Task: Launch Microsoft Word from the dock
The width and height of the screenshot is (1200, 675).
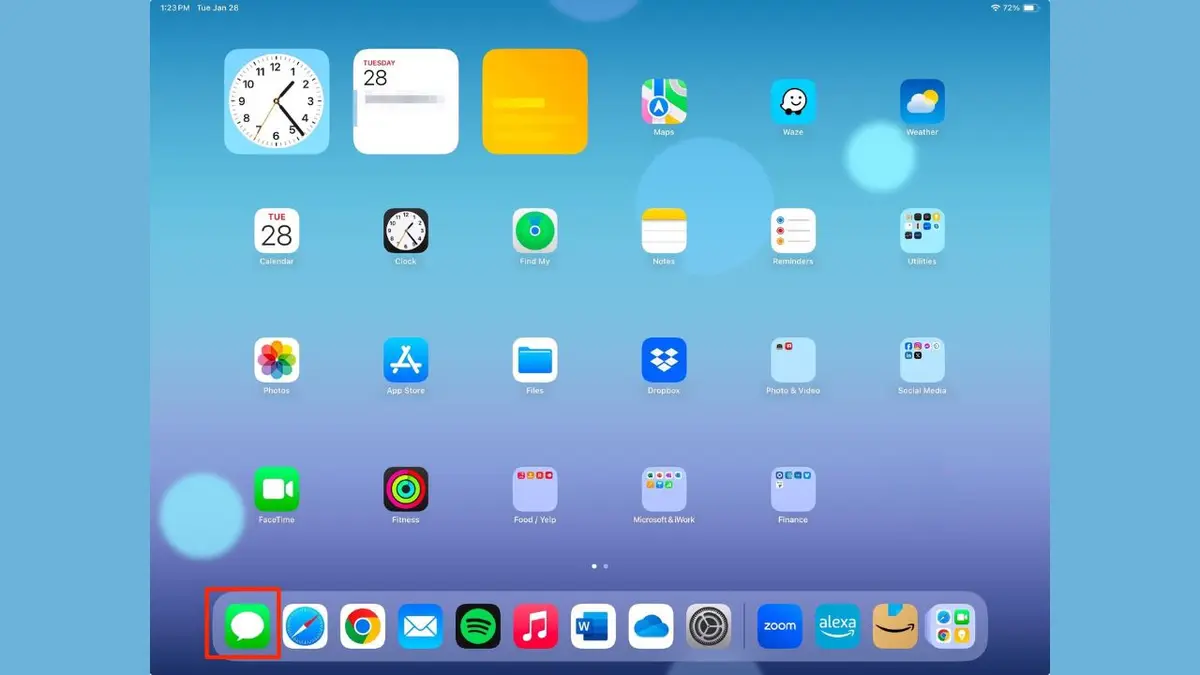Action: (x=594, y=626)
